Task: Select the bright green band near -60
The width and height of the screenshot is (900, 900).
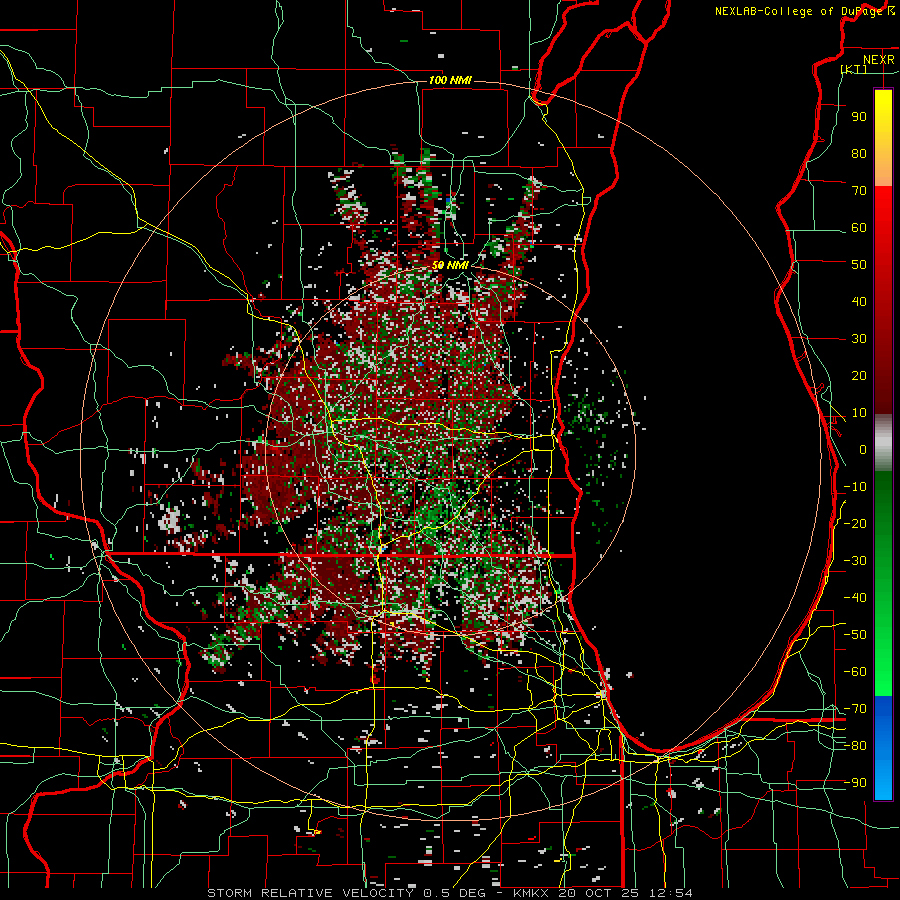Action: tap(883, 672)
